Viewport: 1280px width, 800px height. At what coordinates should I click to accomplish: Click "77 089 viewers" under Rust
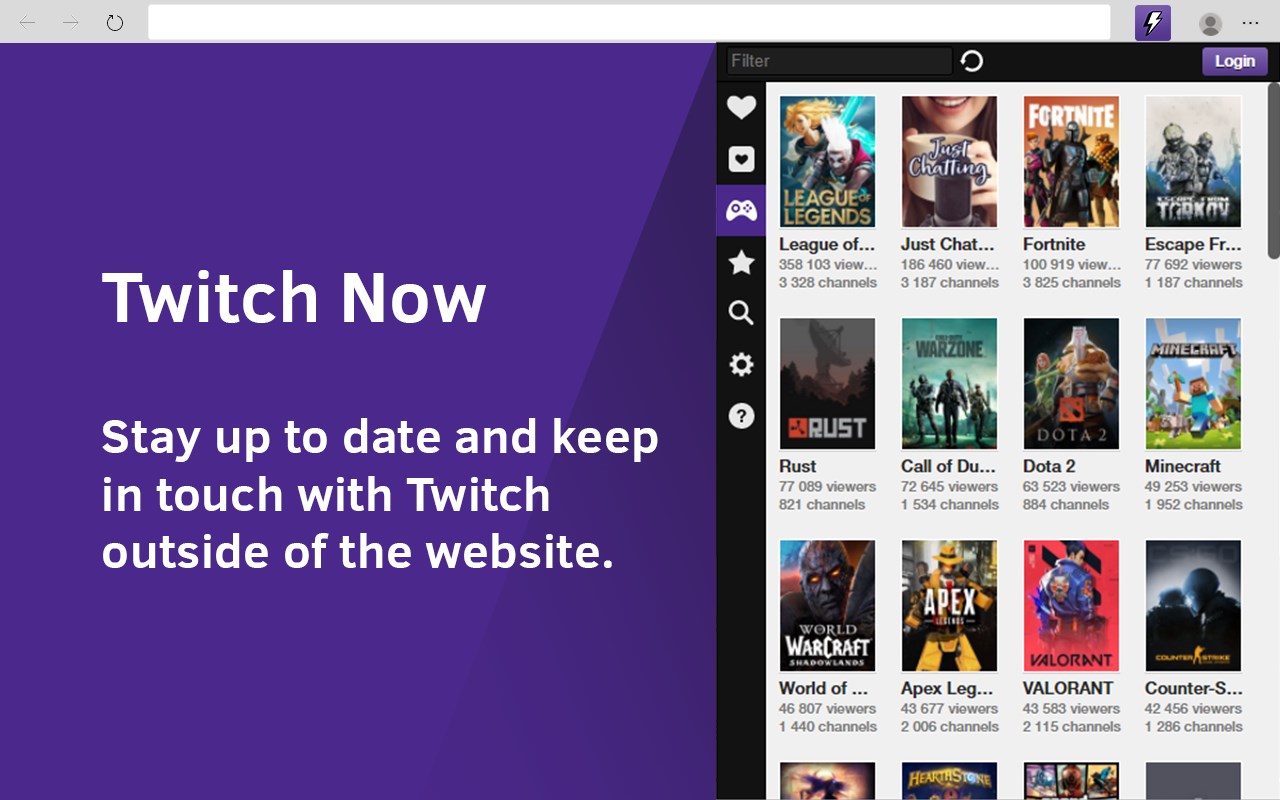tap(828, 487)
